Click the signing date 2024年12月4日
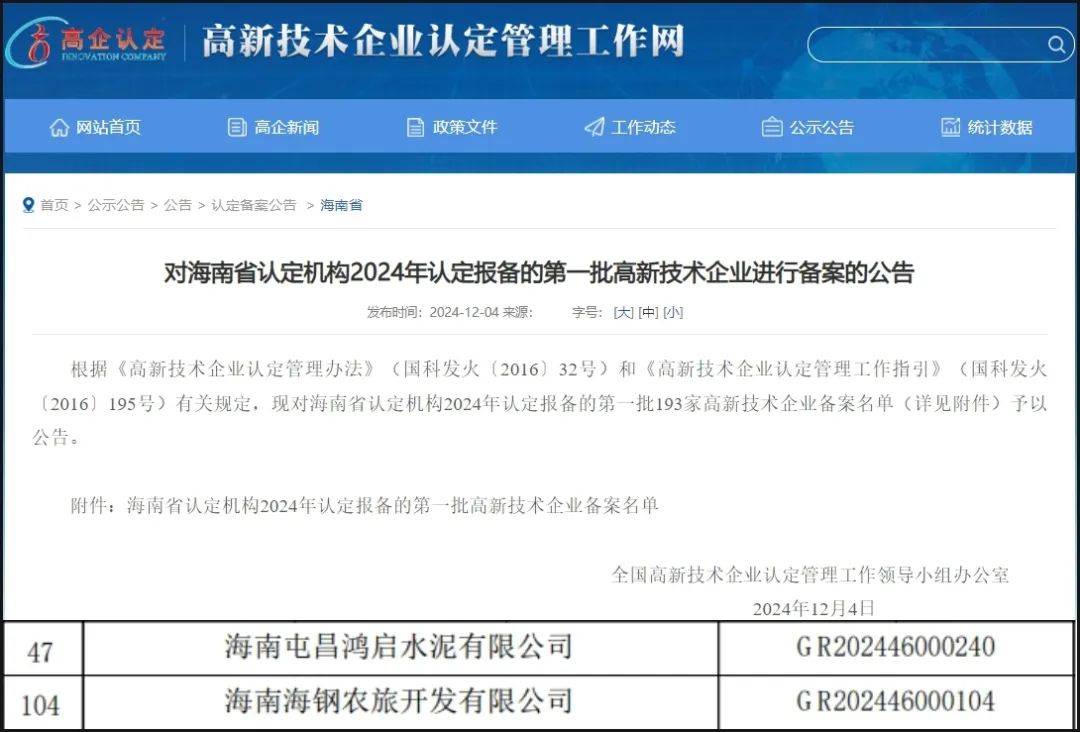Screen dimensions: 1080x732 pyautogui.click(x=813, y=609)
